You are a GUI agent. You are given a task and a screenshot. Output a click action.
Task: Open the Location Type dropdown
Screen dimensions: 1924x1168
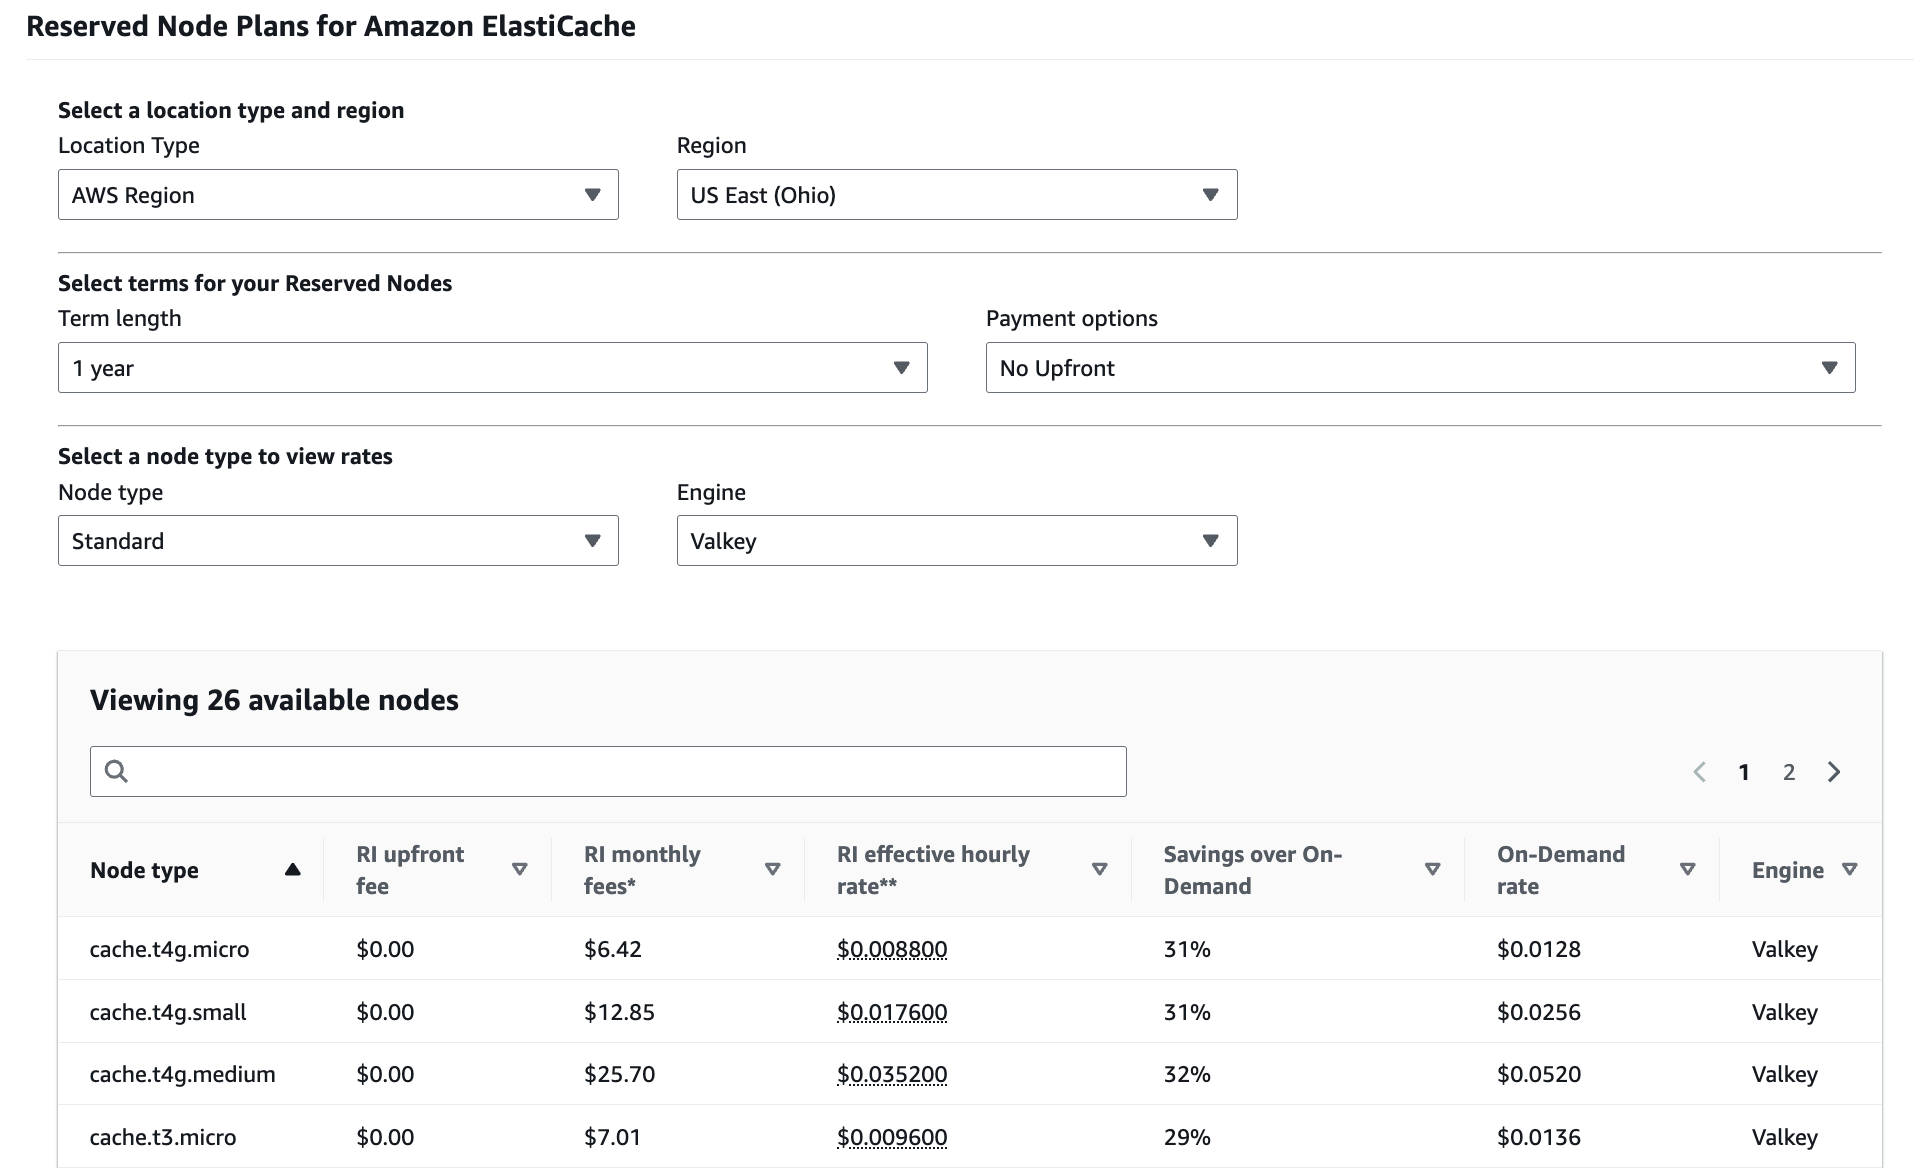point(338,195)
